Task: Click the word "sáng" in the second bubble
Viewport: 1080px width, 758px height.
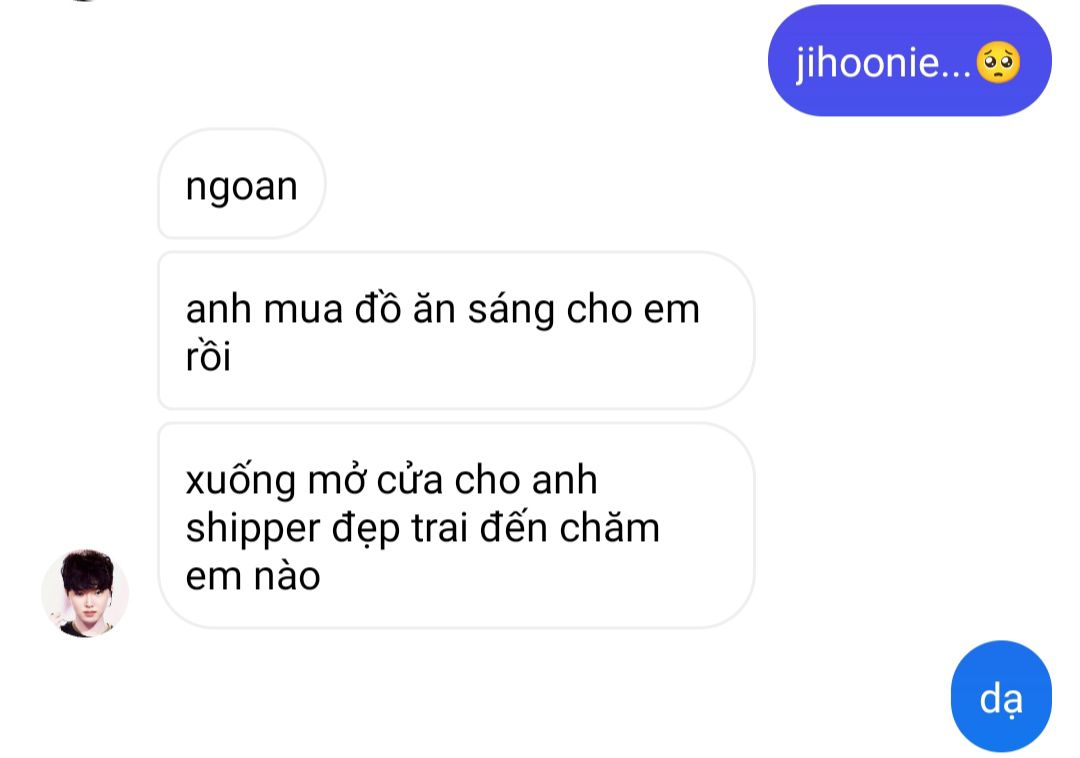Action: coord(511,309)
